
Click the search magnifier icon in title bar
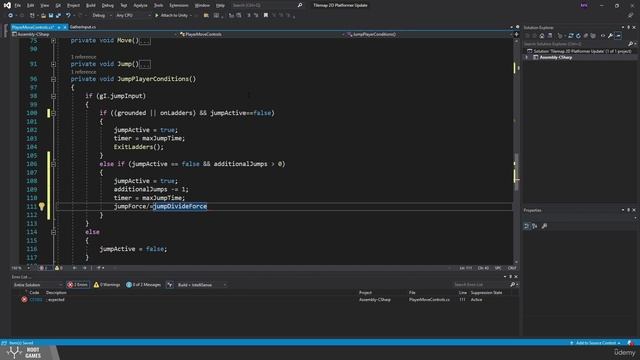tap(300, 5)
